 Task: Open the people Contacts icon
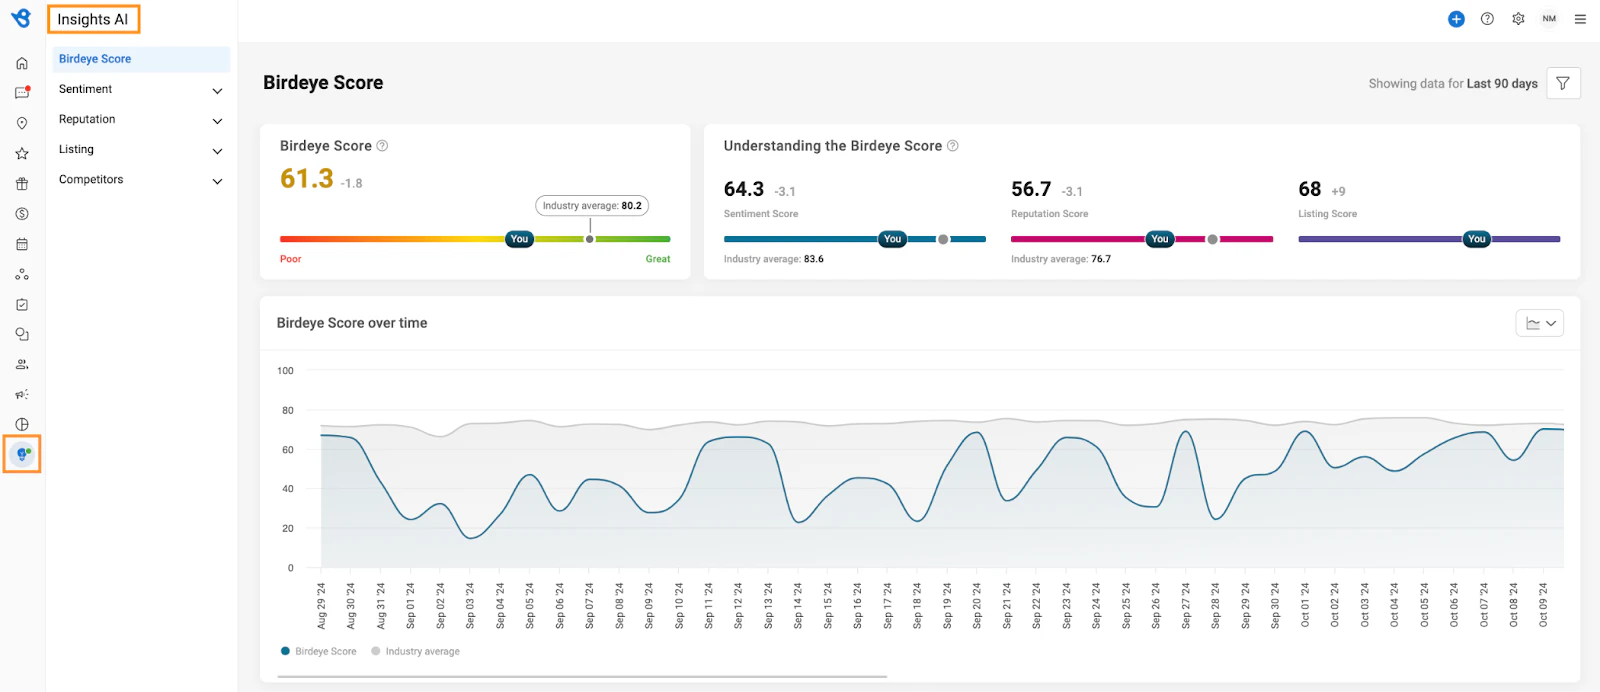(22, 364)
